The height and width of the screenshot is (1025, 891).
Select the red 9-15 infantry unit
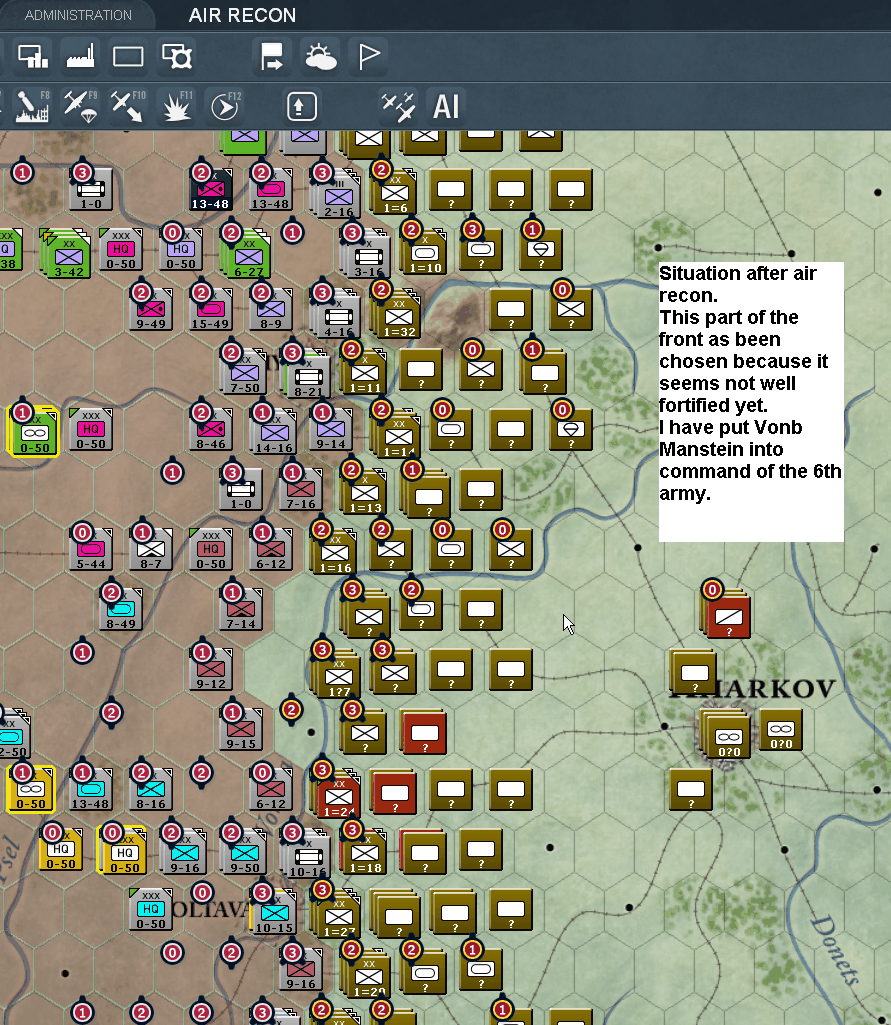tap(241, 730)
